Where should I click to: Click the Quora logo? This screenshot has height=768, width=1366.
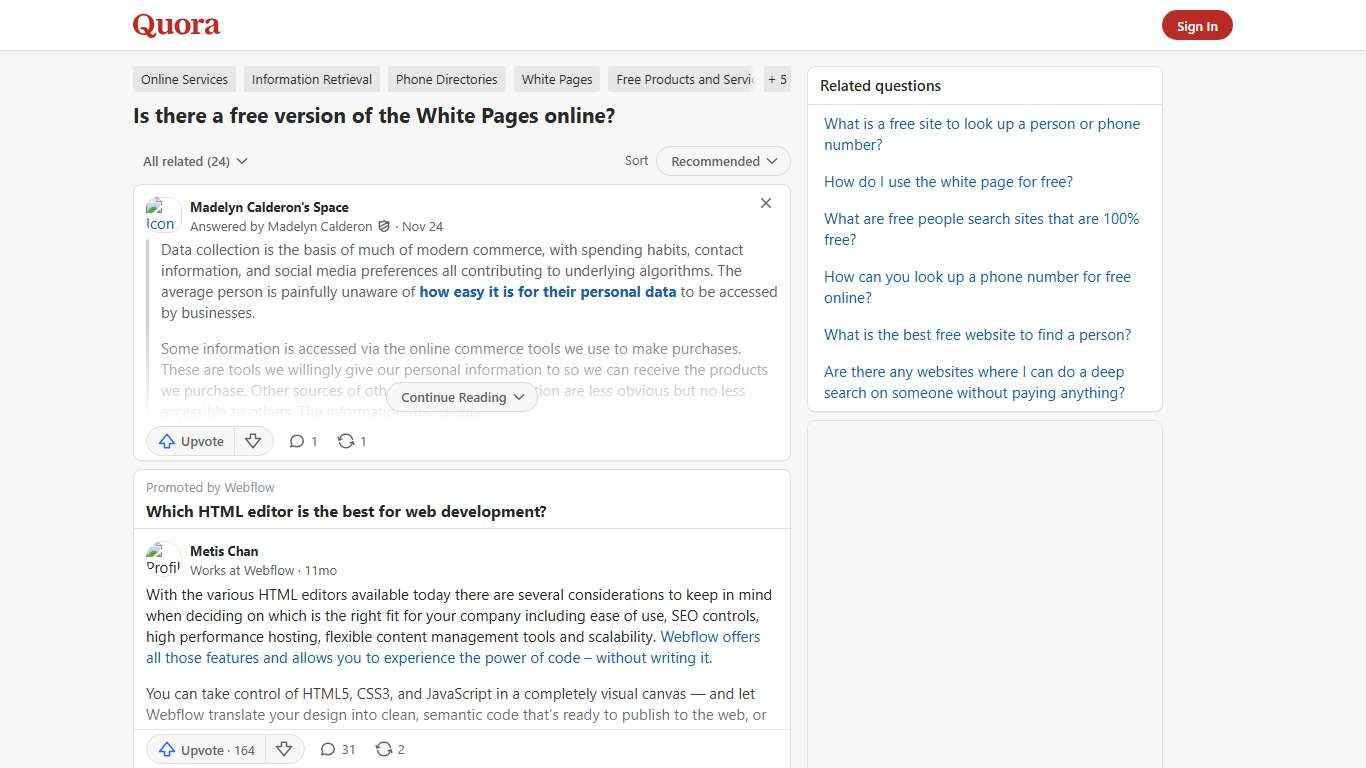click(x=175, y=25)
